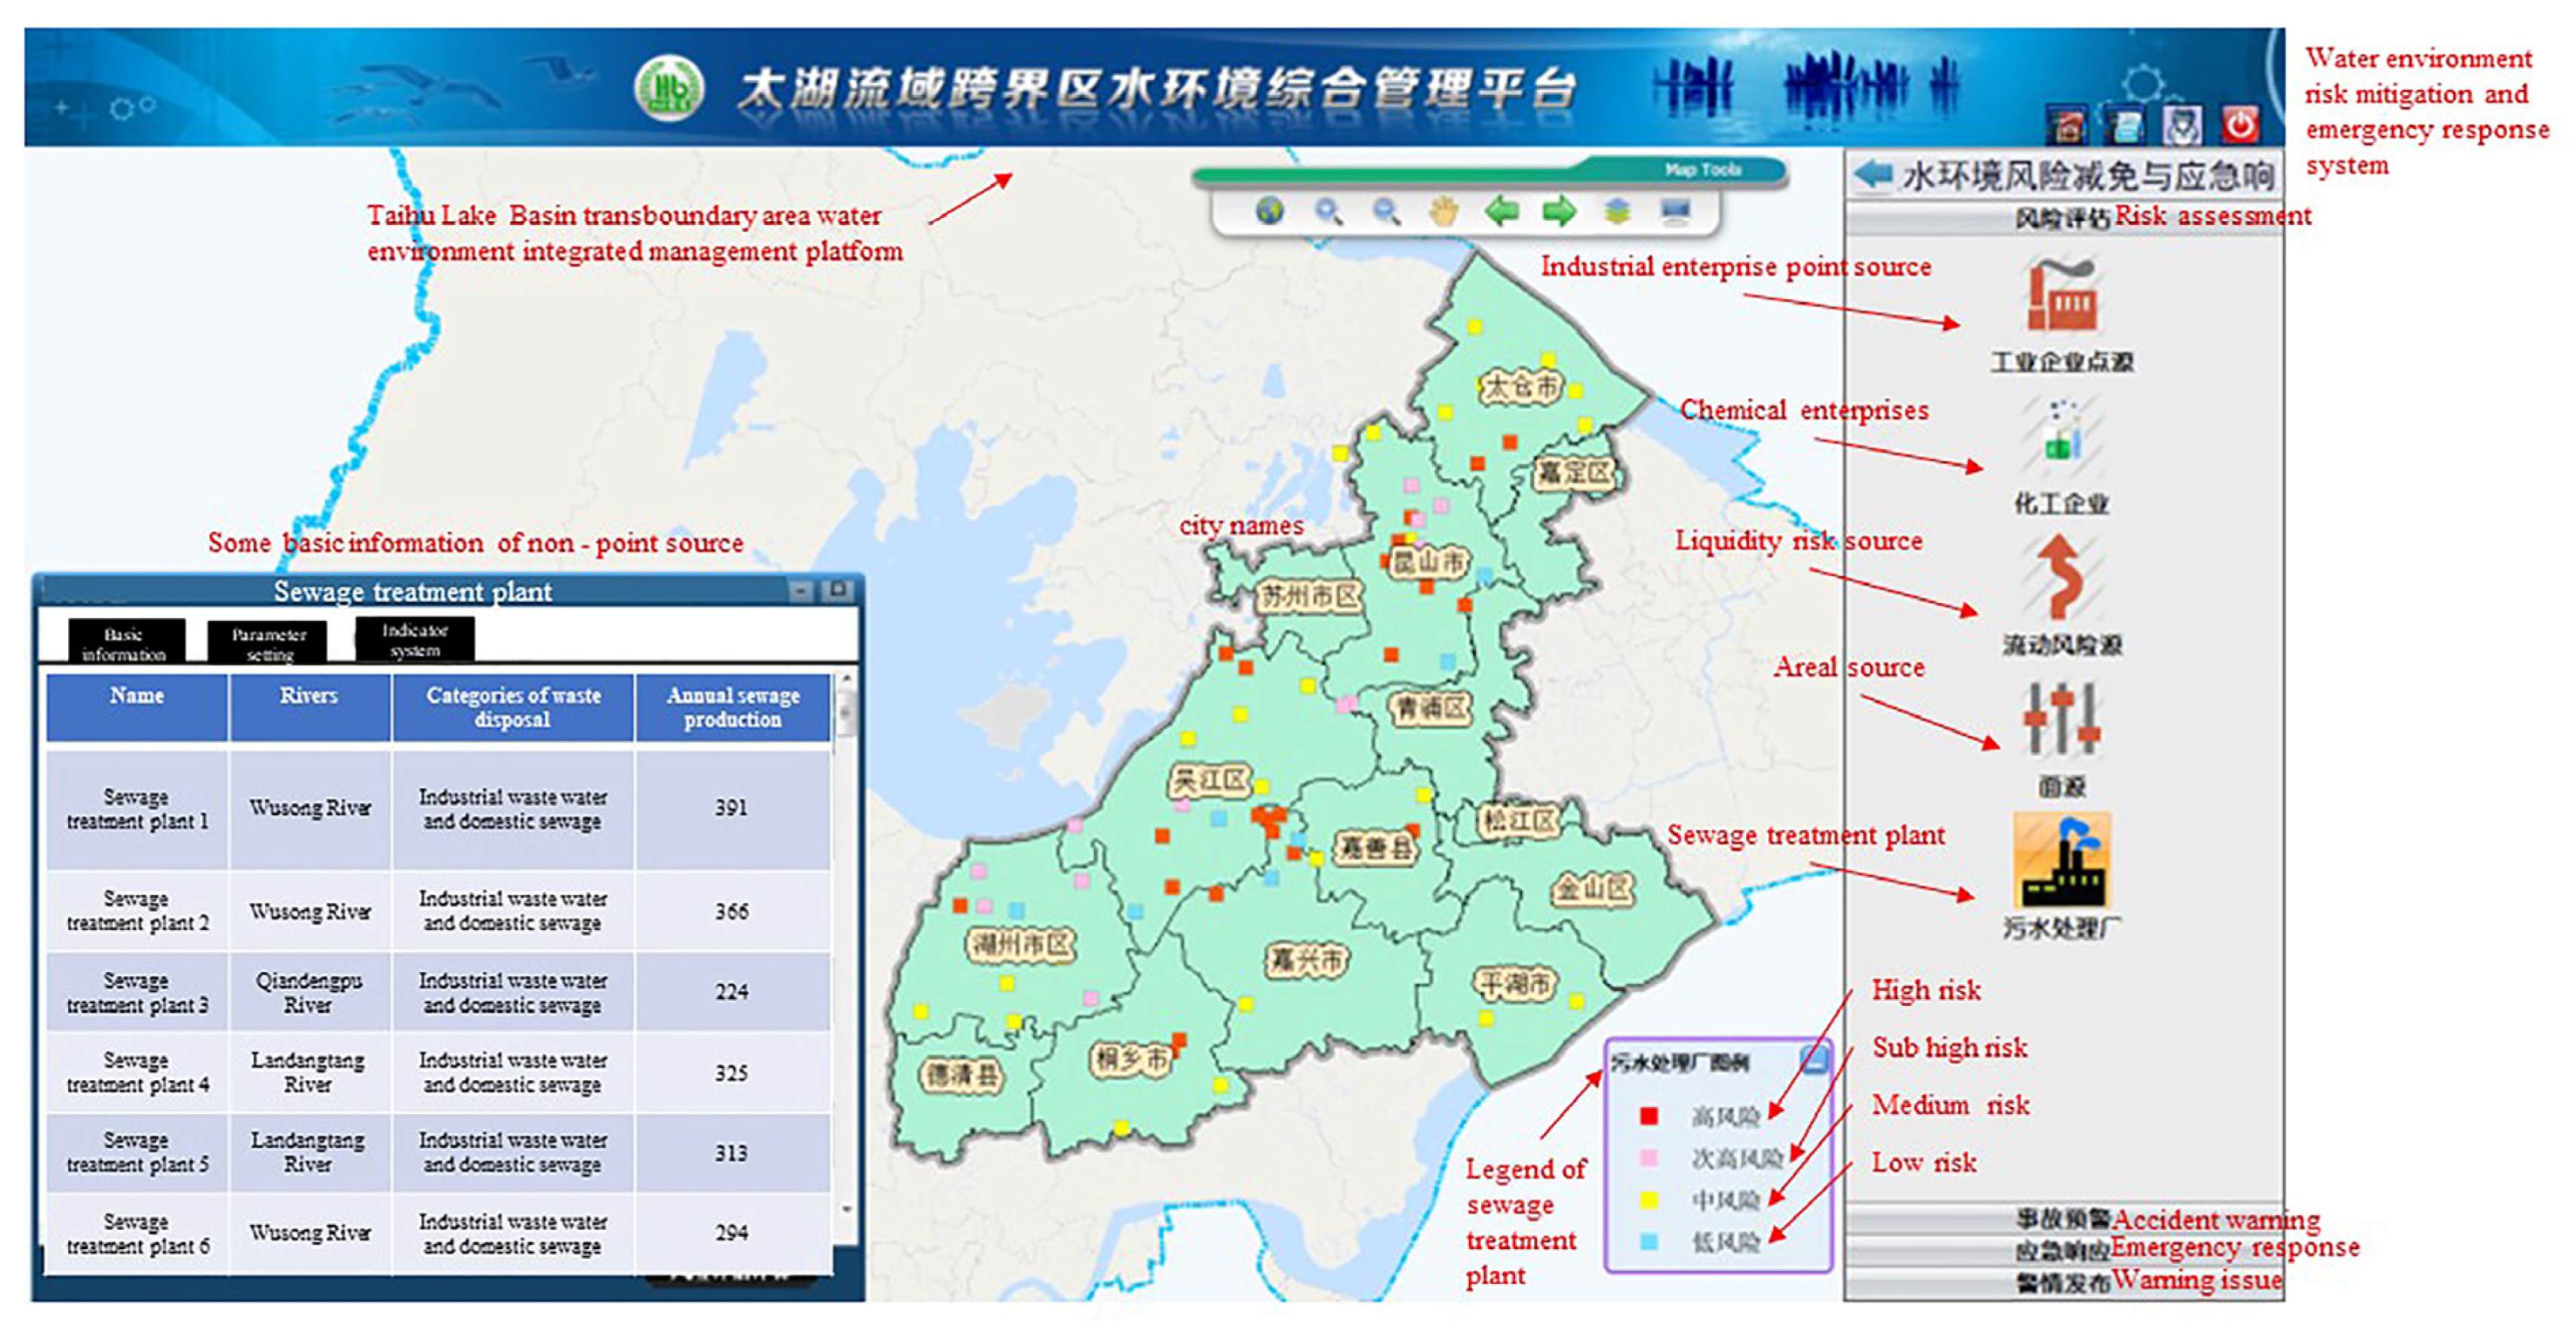Image resolution: width=2576 pixels, height=1332 pixels.
Task: Click the Sewage treatment plant factory icon
Action: click(x=2061, y=861)
